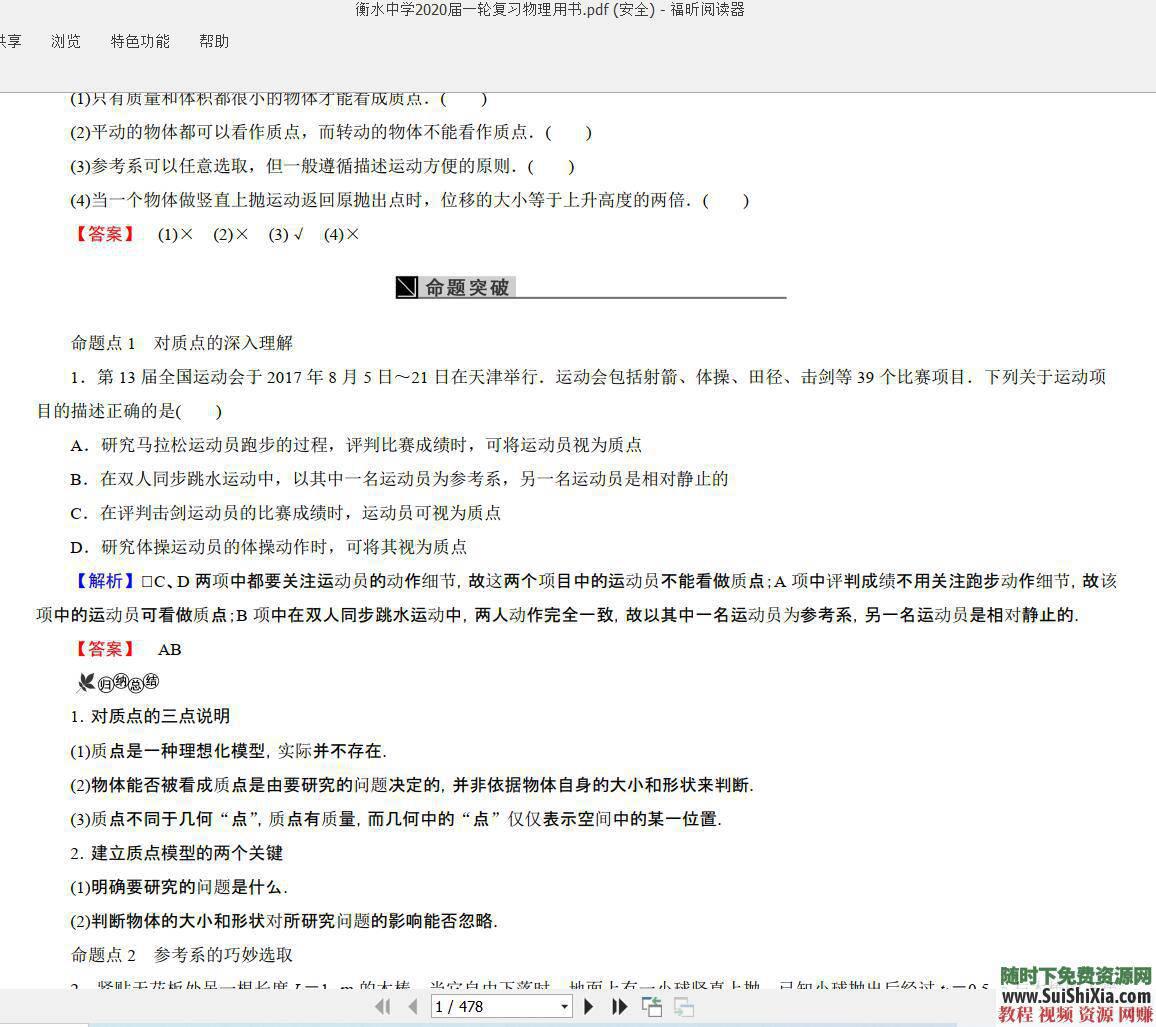
Task: Click the red 【解析】 label in the text
Action: pyautogui.click(x=104, y=581)
